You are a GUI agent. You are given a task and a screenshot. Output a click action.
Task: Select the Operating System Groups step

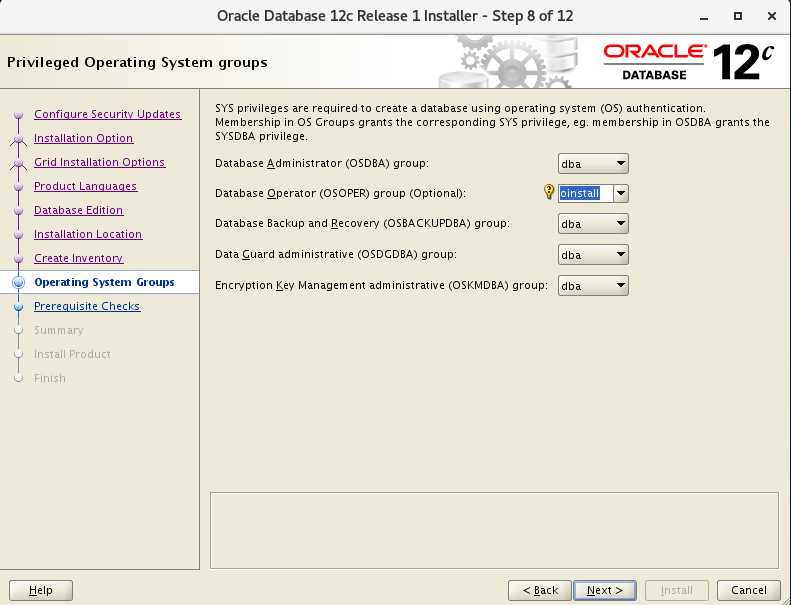[104, 282]
